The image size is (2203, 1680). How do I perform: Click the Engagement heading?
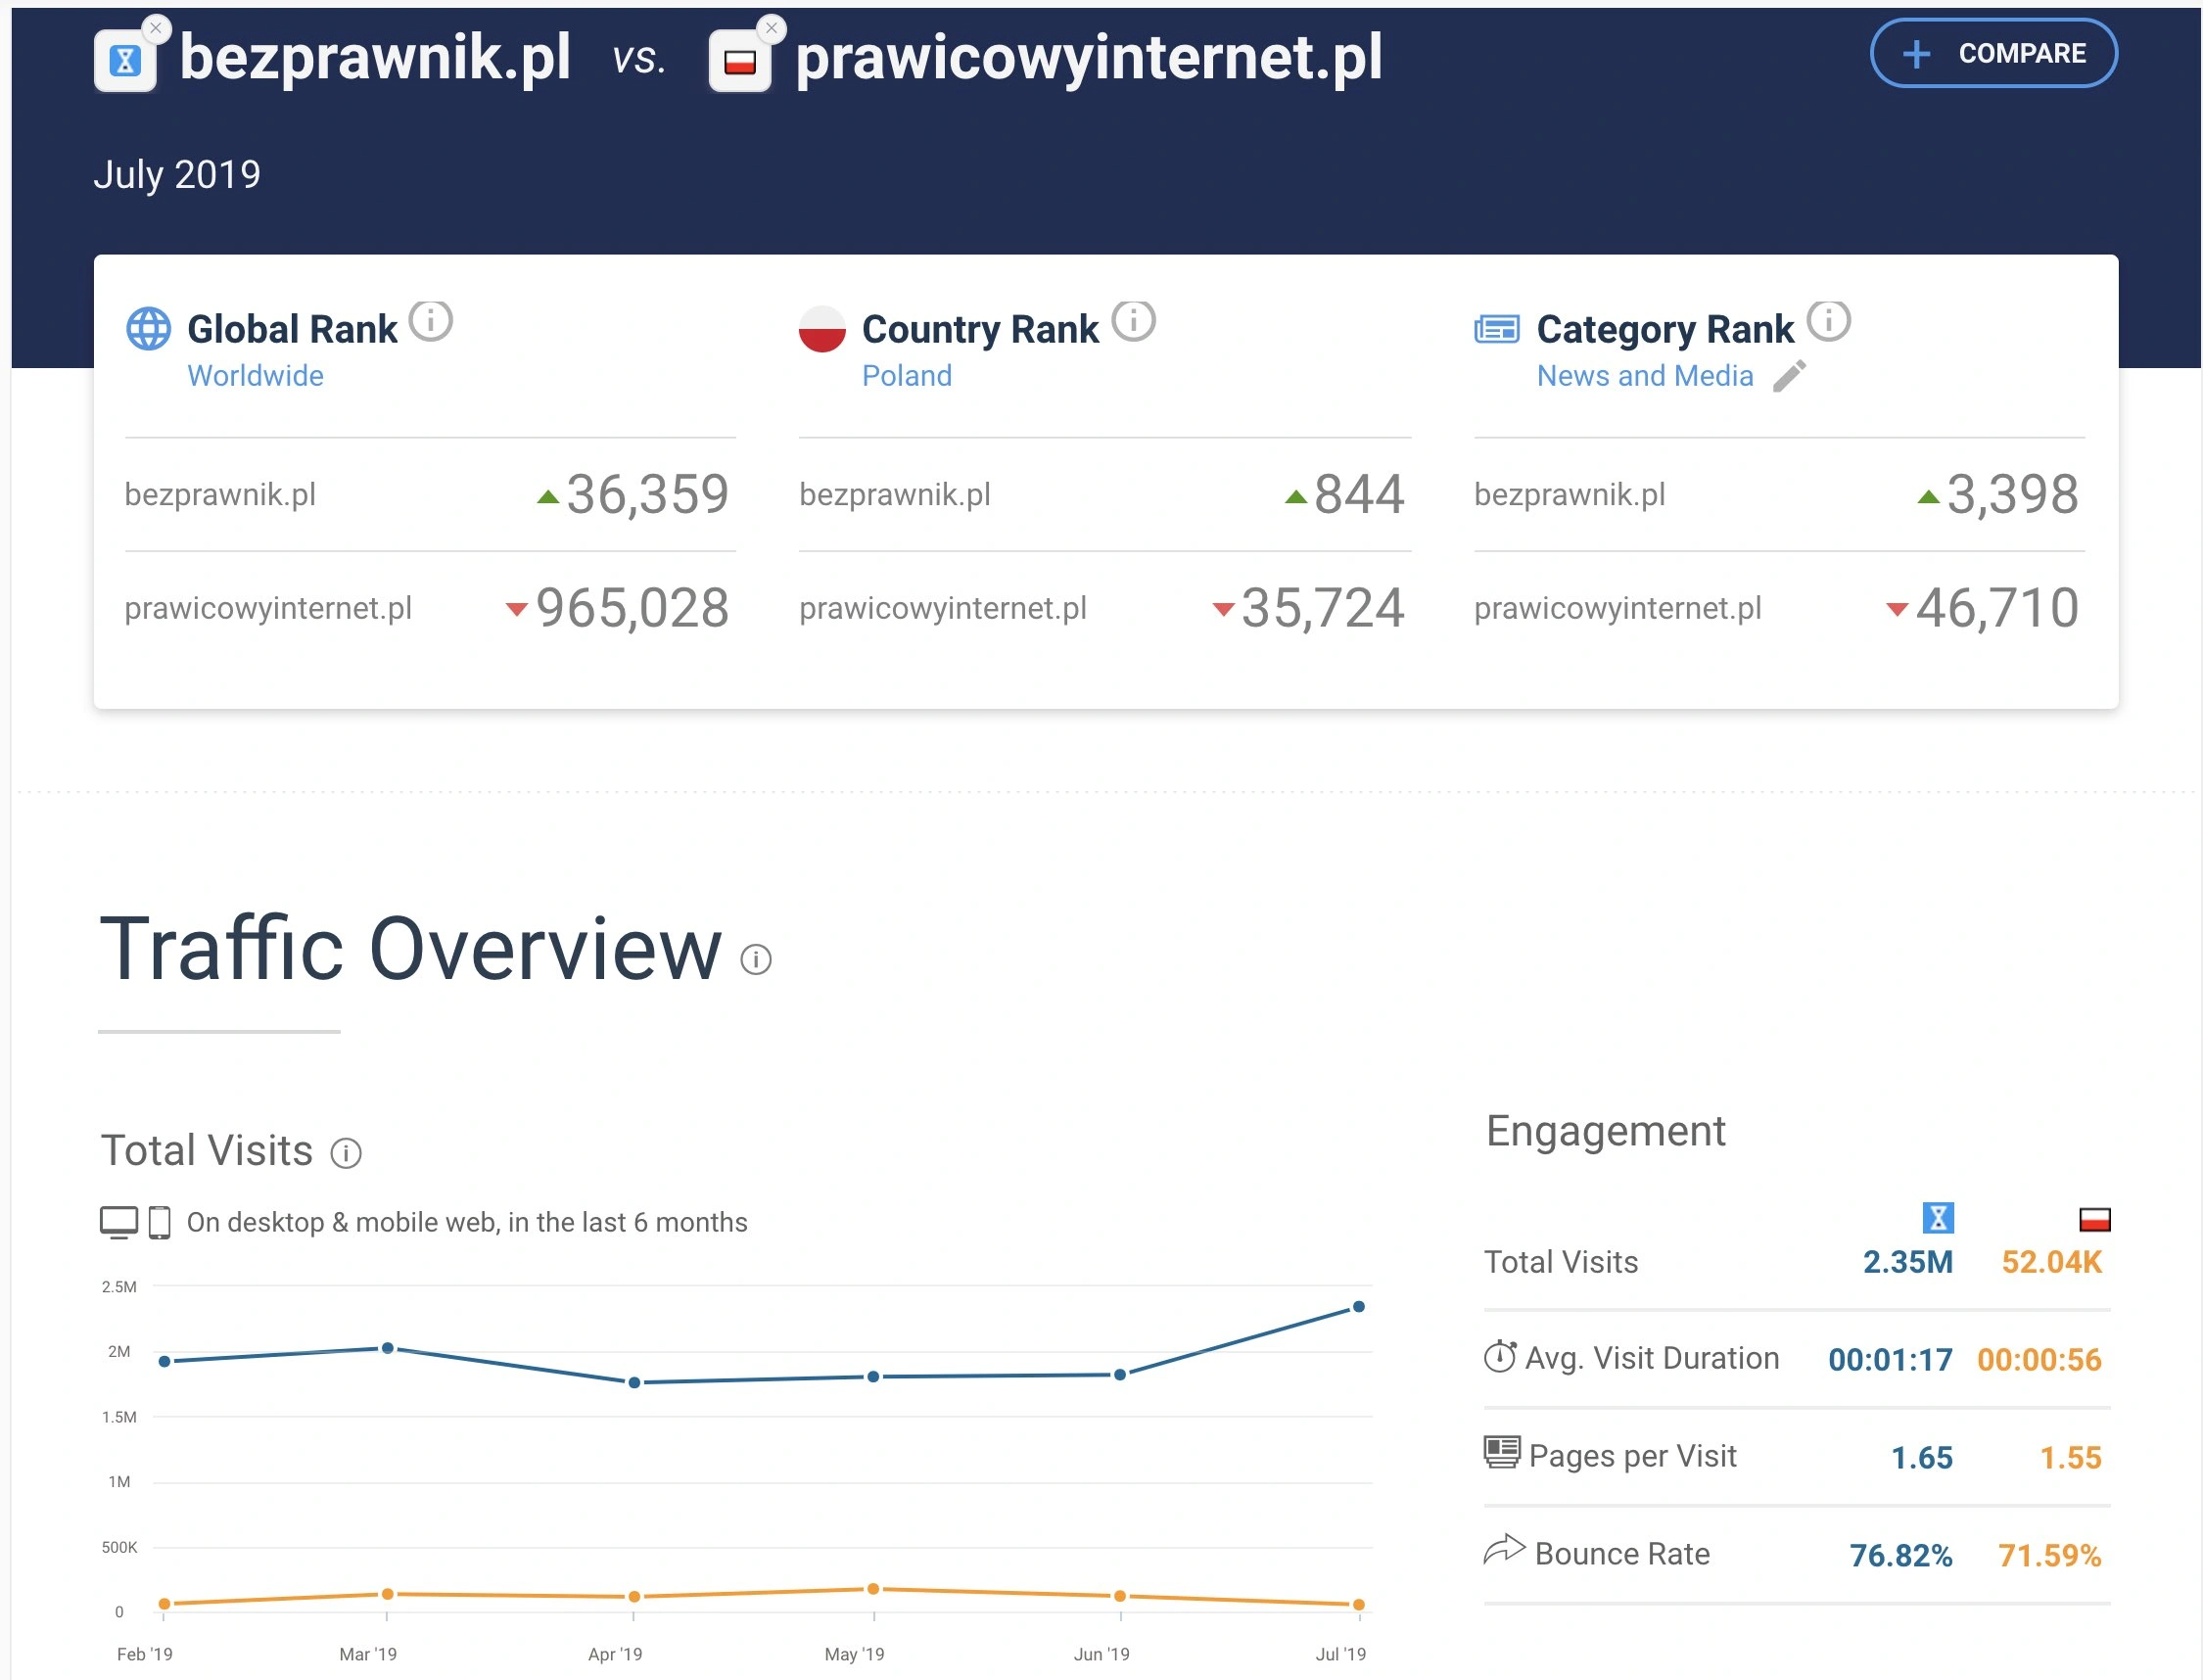click(1605, 1131)
